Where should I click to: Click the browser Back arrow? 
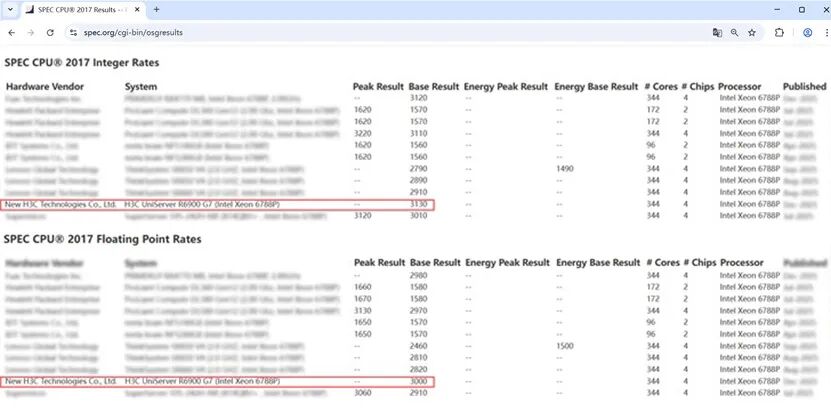pyautogui.click(x=11, y=33)
